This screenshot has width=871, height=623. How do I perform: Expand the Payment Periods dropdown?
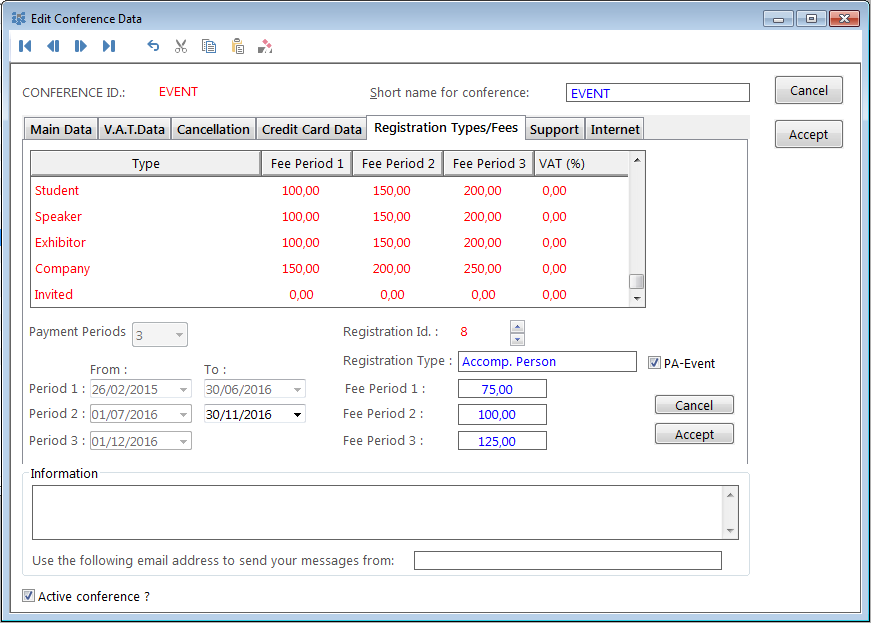pos(178,335)
